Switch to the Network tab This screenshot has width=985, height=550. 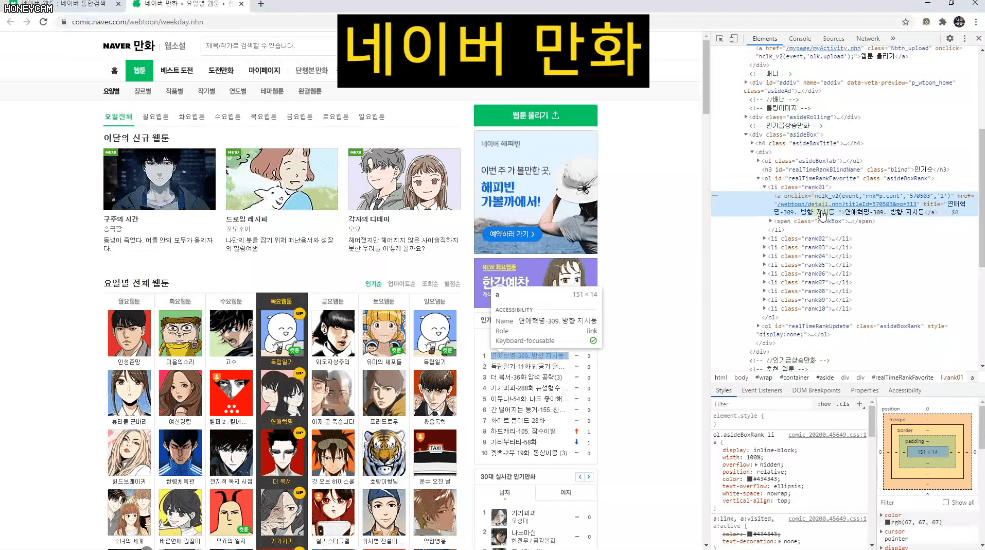868,38
